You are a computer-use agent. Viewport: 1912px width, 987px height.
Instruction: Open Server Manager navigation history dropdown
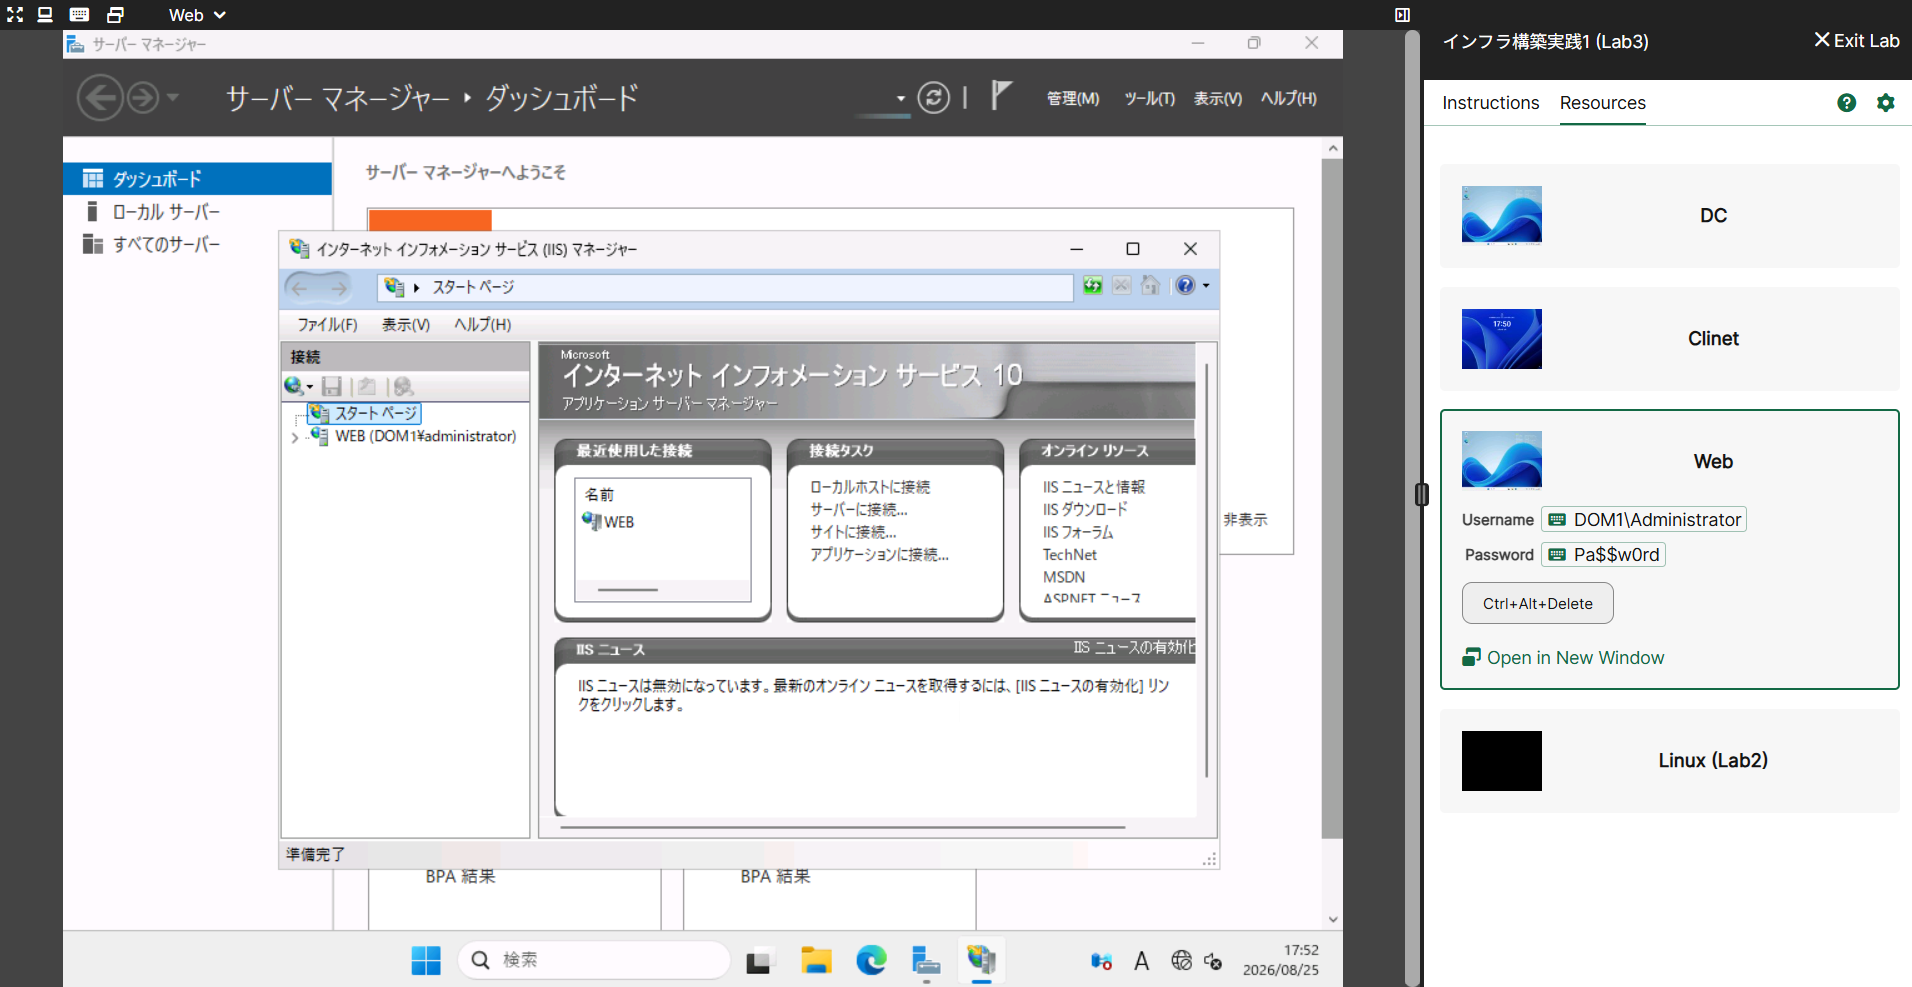[x=173, y=98]
